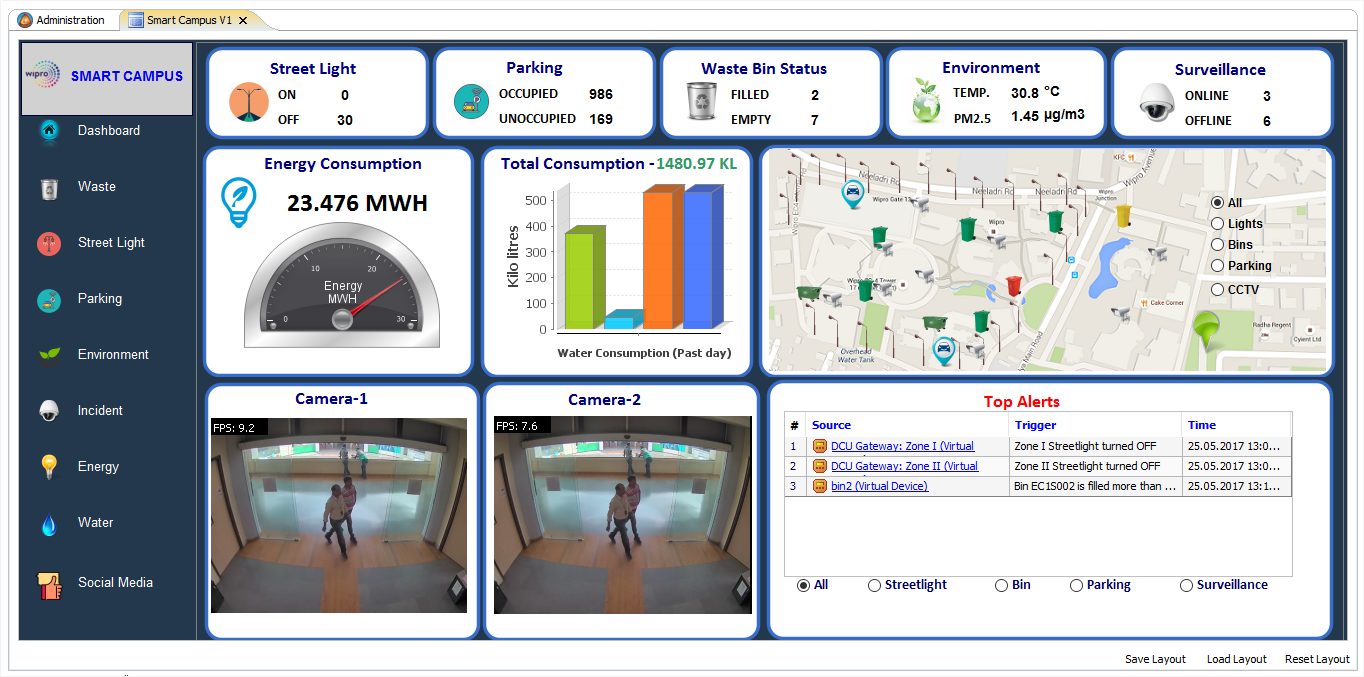
Task: Open the Dashboard home icon in sidebar
Action: coord(49,131)
